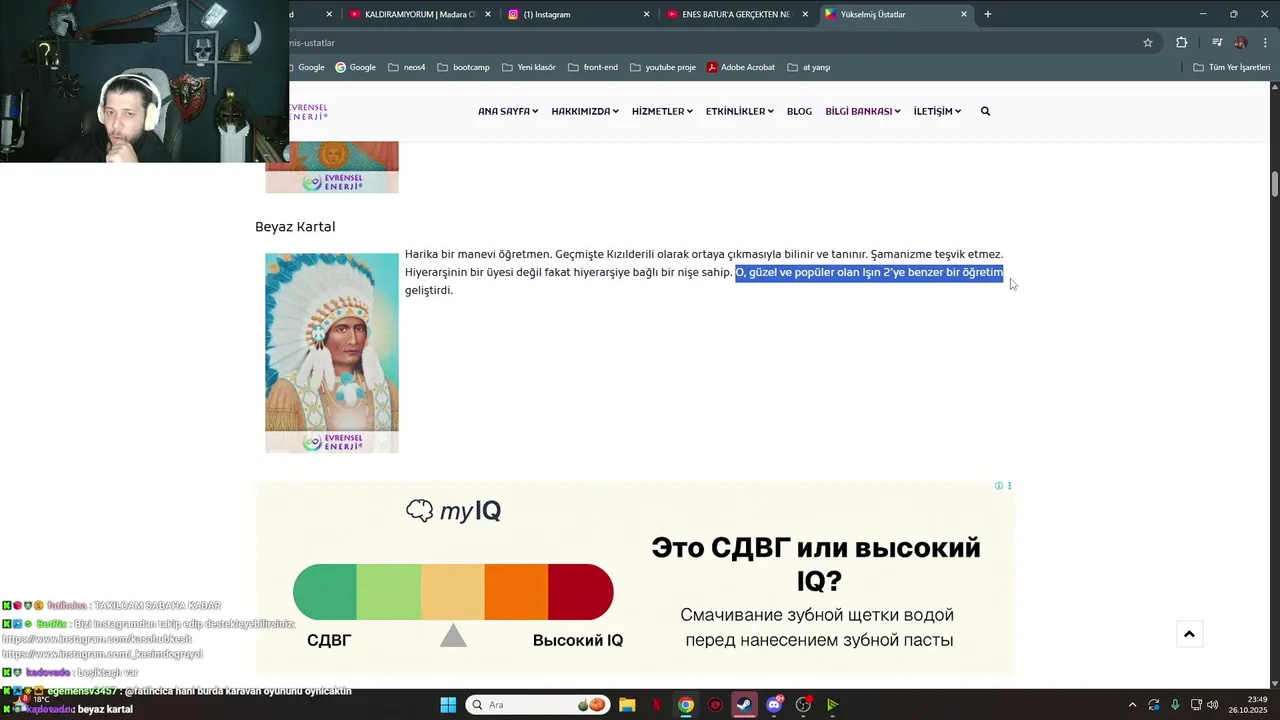Screen dimensions: 1280x720
Task: Click the network display tray icon
Action: pyautogui.click(x=1195, y=705)
